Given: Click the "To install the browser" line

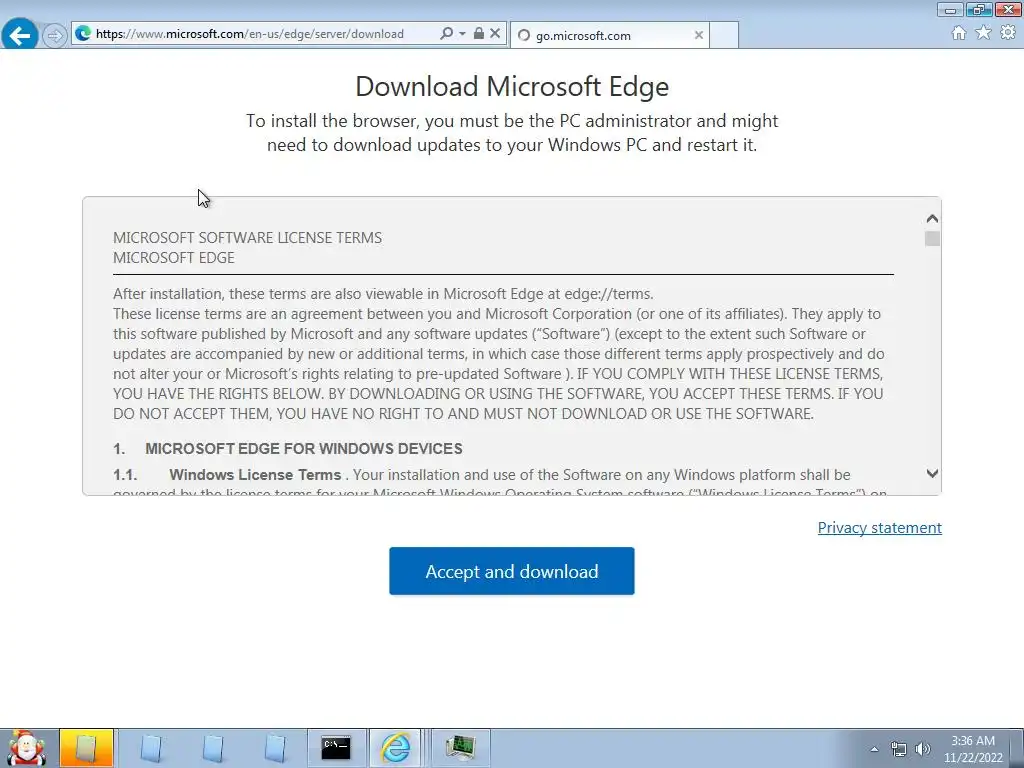Looking at the screenshot, I should pyautogui.click(x=512, y=121).
